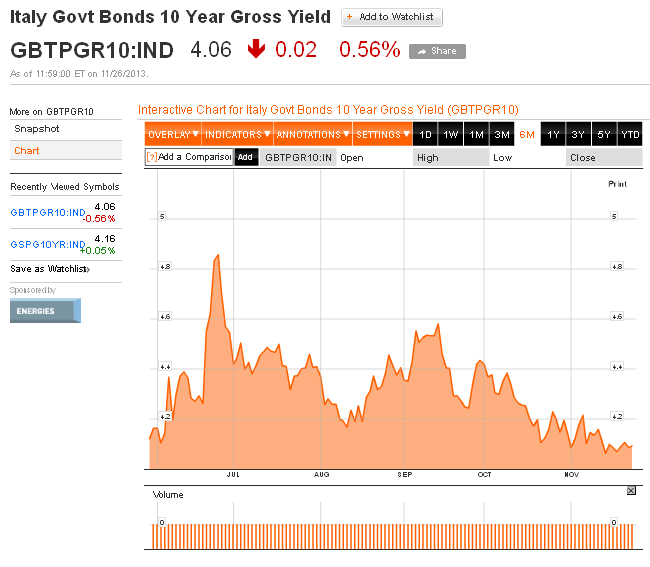Select the 1Y time range
650x567 pixels.
(553, 134)
